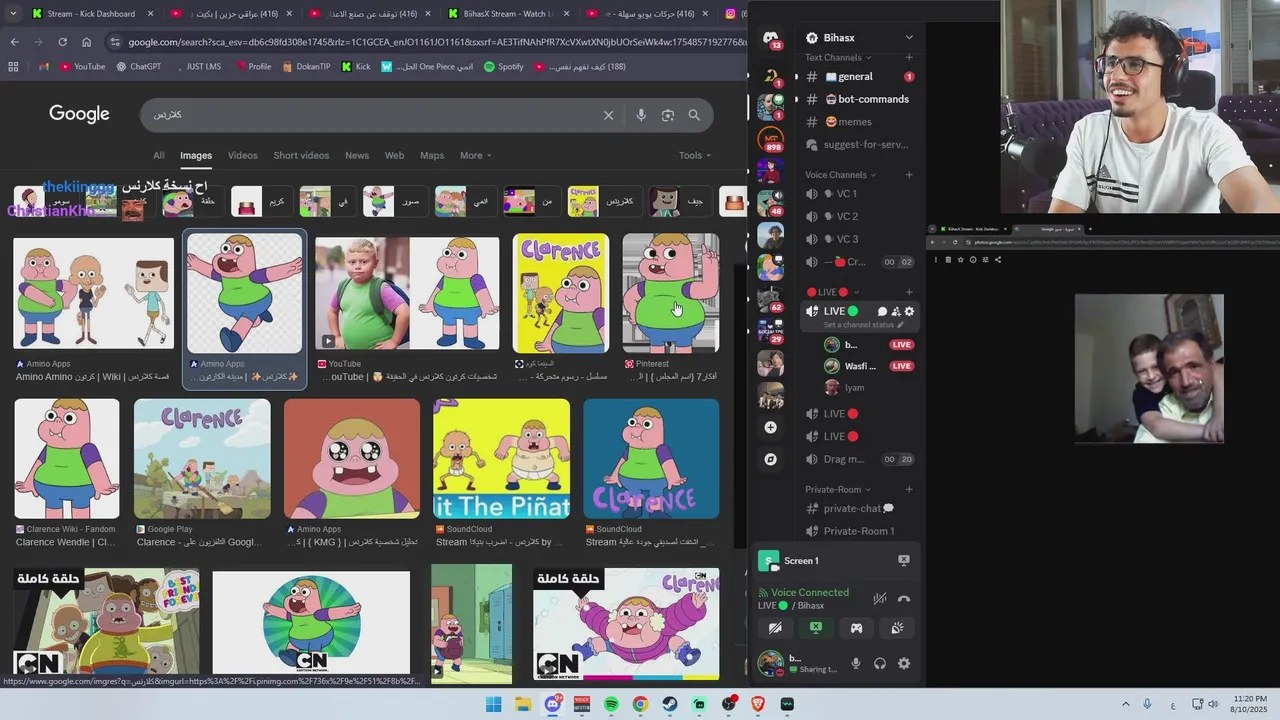
Task: Switch to Stream - Kick Dashboard tab
Action: click(92, 14)
